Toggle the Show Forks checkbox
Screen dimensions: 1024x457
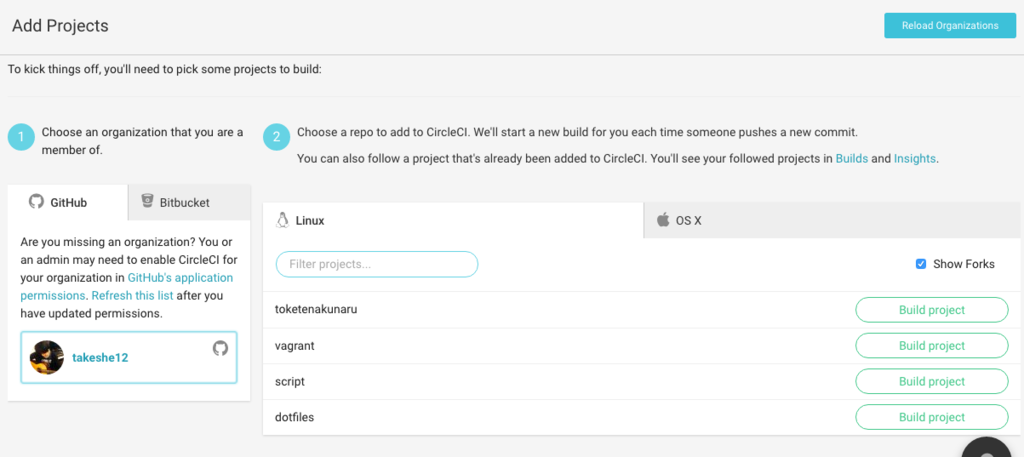pos(921,264)
